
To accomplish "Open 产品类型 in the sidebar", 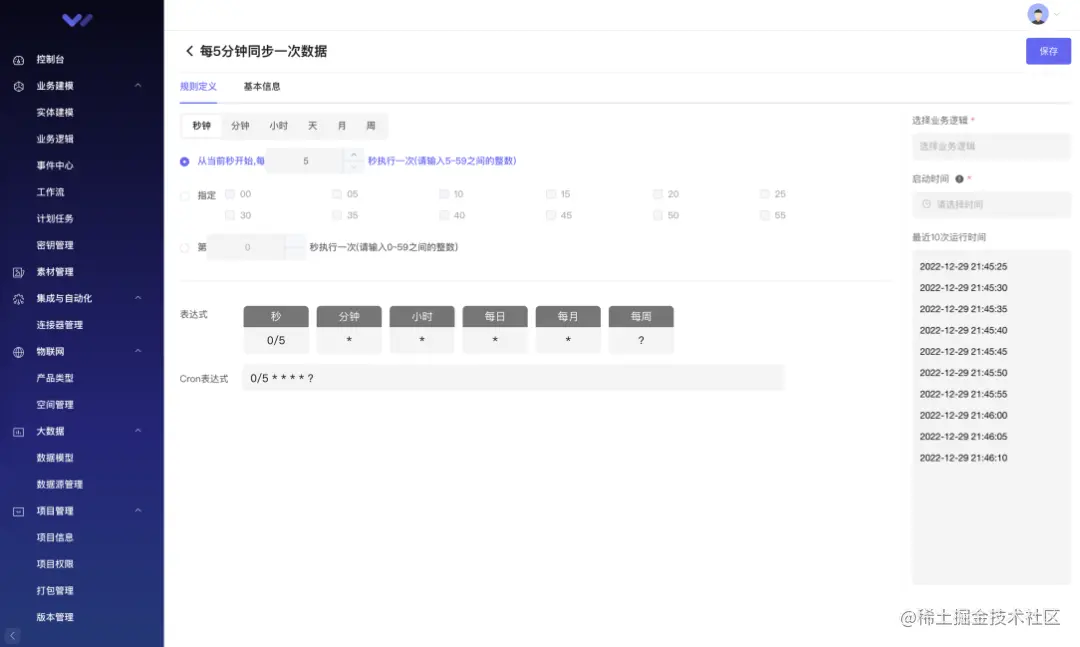I will [x=55, y=378].
